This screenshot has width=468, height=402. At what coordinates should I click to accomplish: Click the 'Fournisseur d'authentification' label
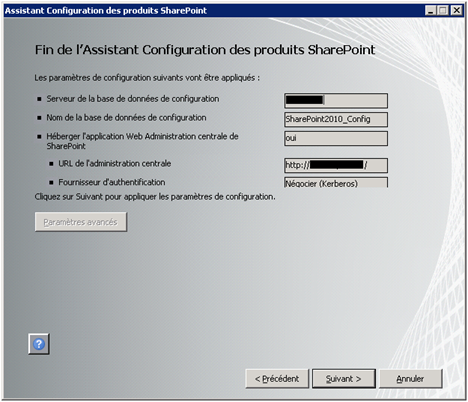[x=112, y=182]
